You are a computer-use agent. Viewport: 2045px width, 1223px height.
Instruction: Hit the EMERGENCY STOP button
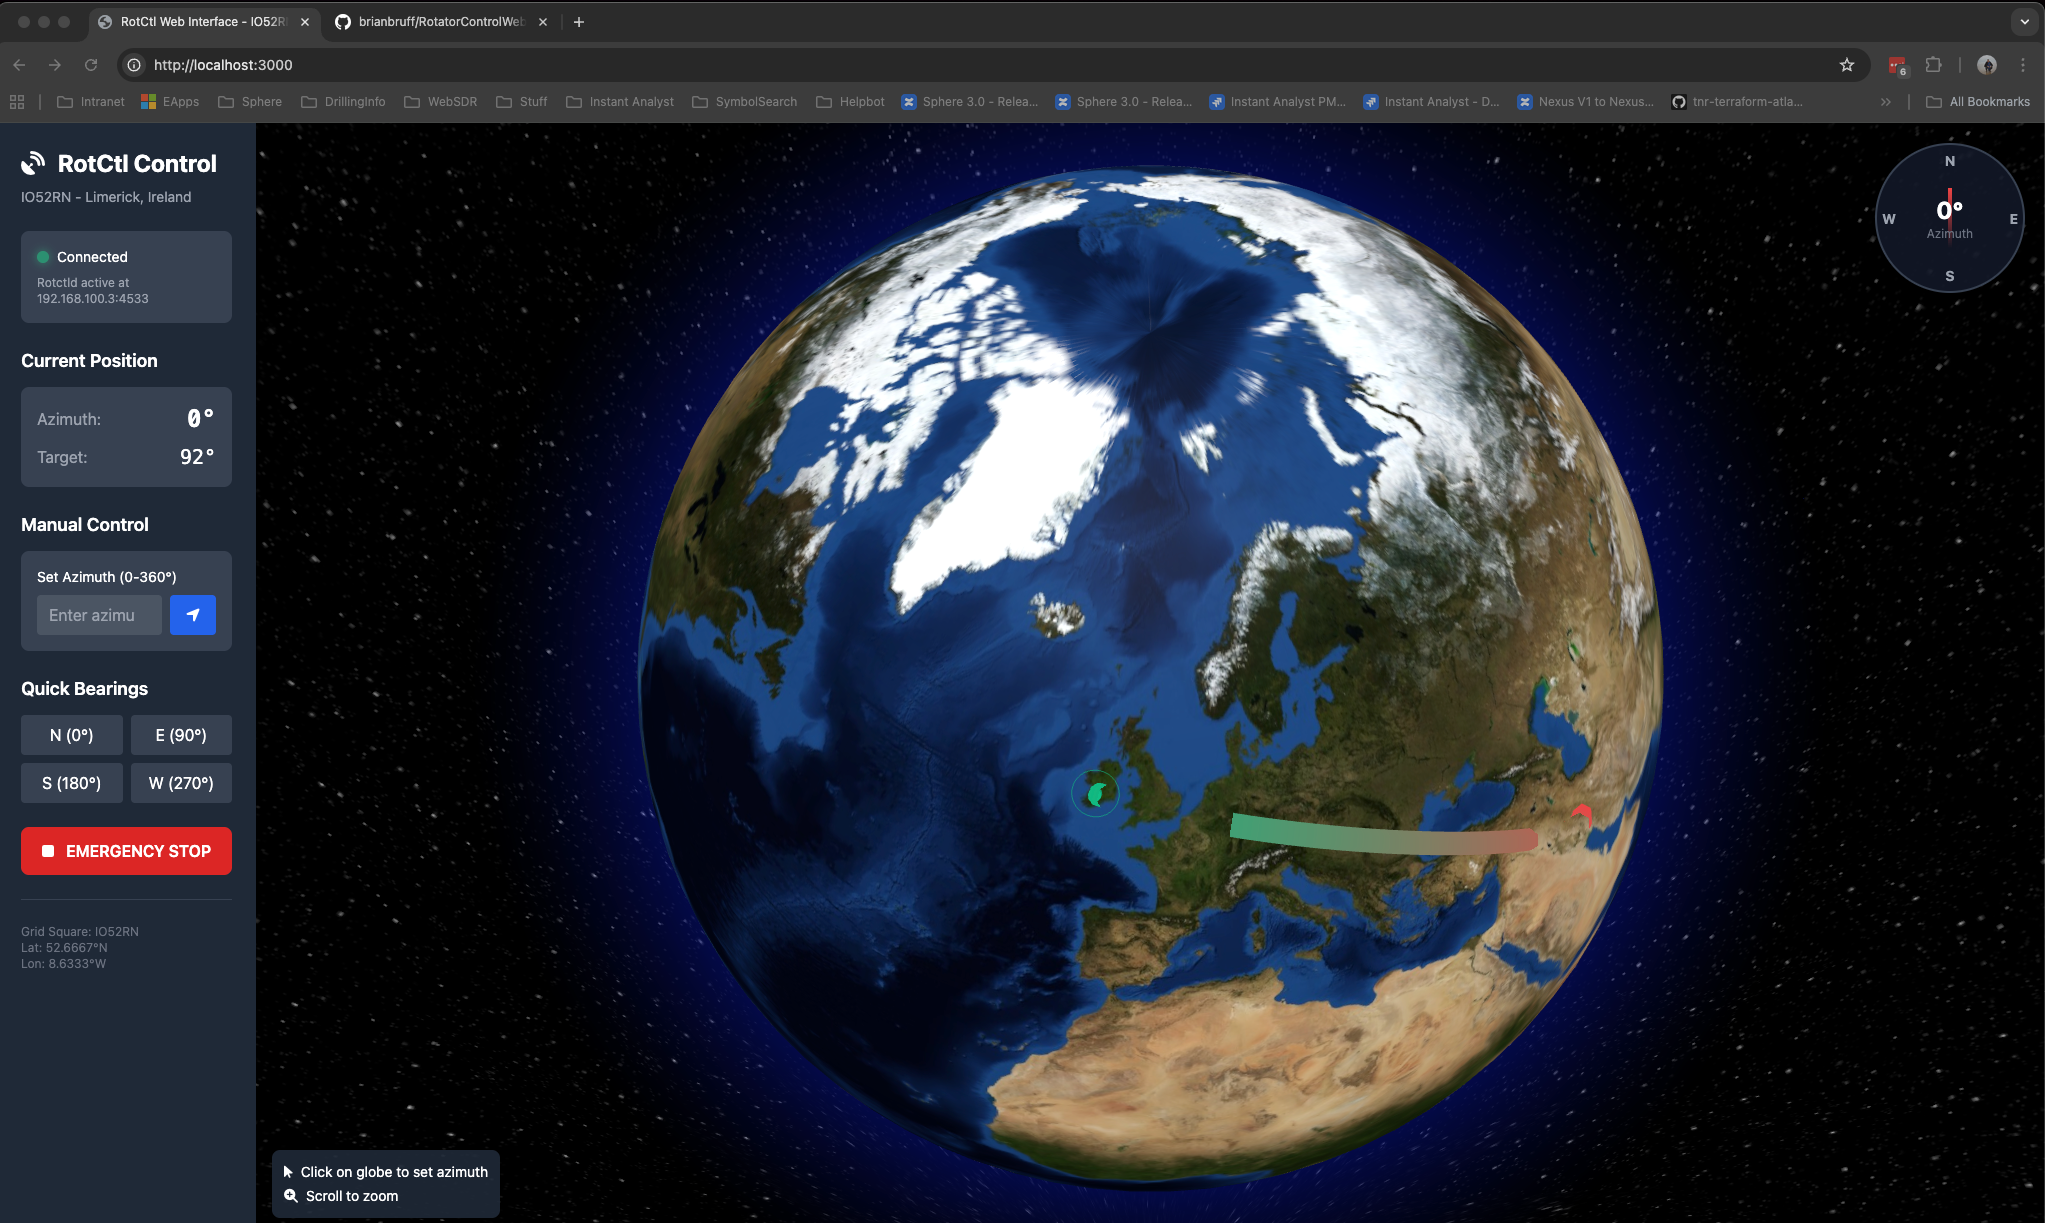[x=126, y=851]
